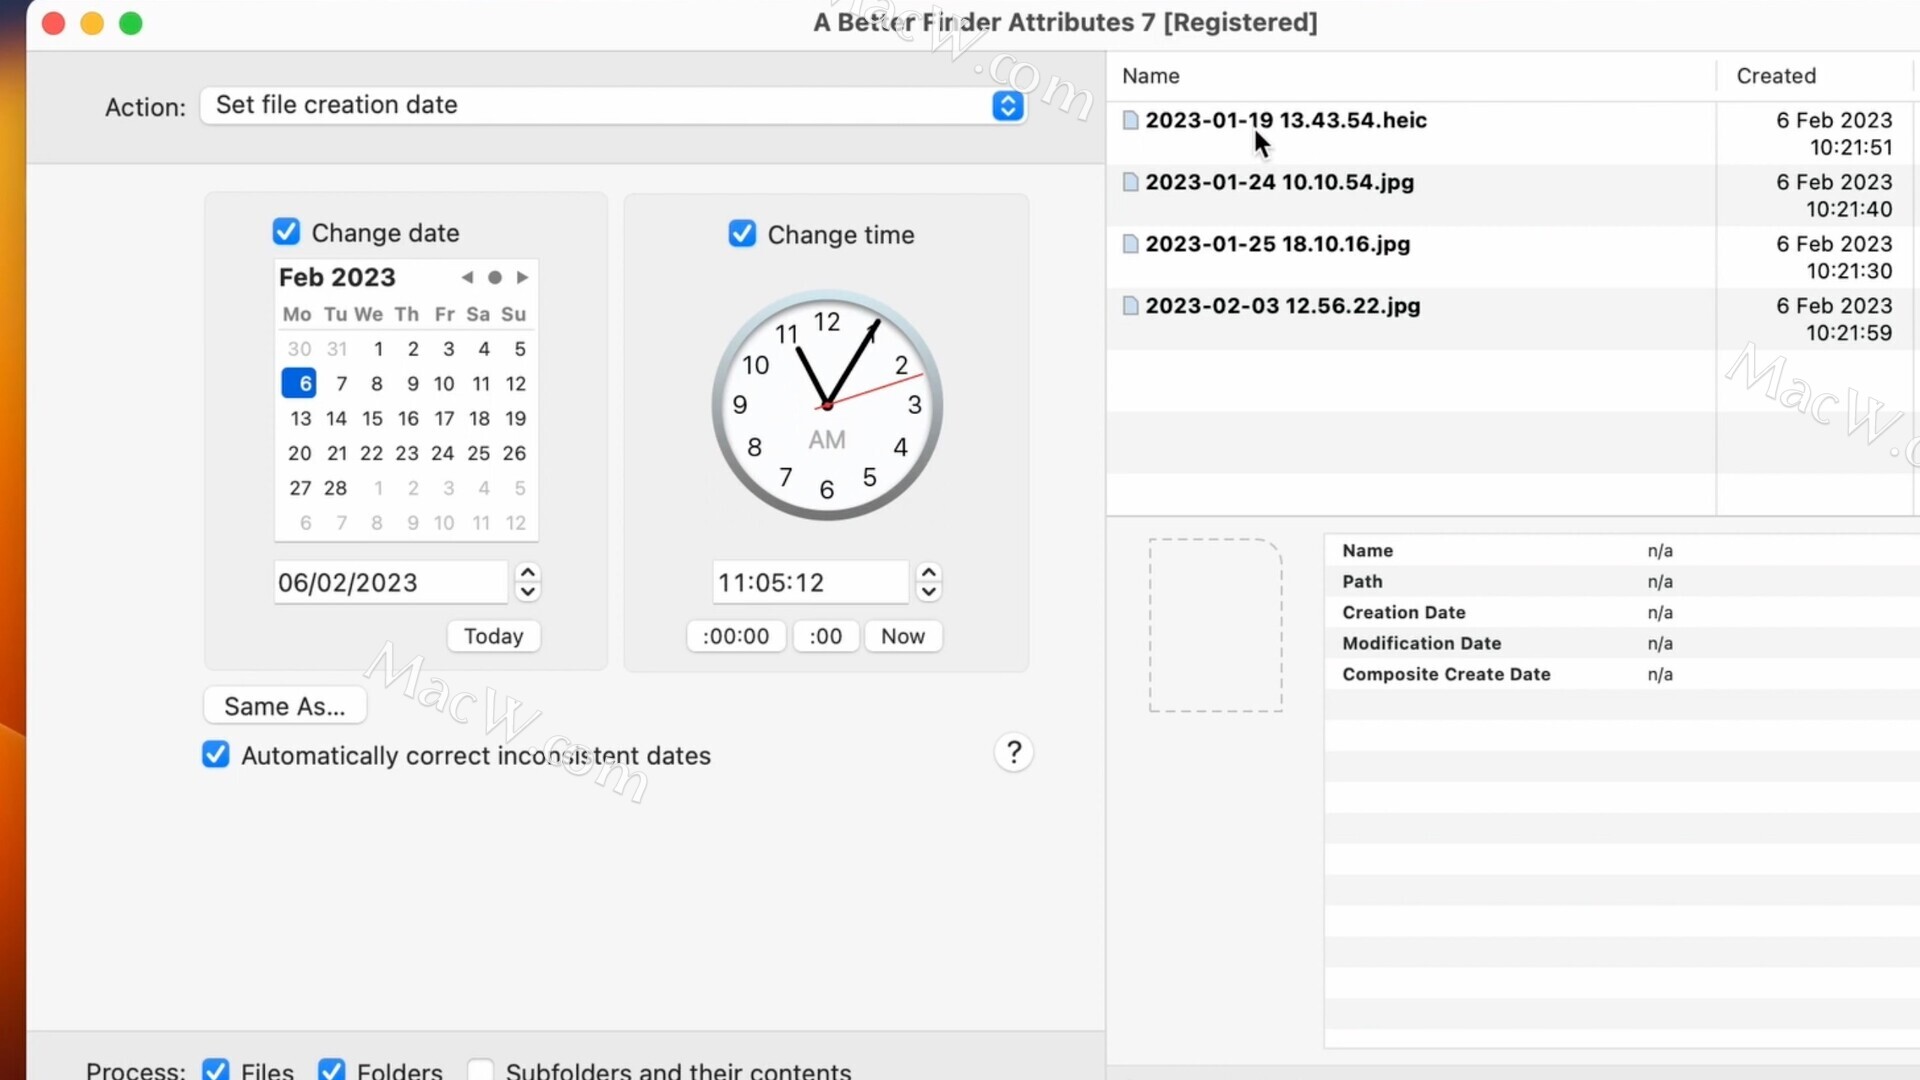Set time with the Now button
This screenshot has height=1080, width=1920.
pyautogui.click(x=903, y=636)
